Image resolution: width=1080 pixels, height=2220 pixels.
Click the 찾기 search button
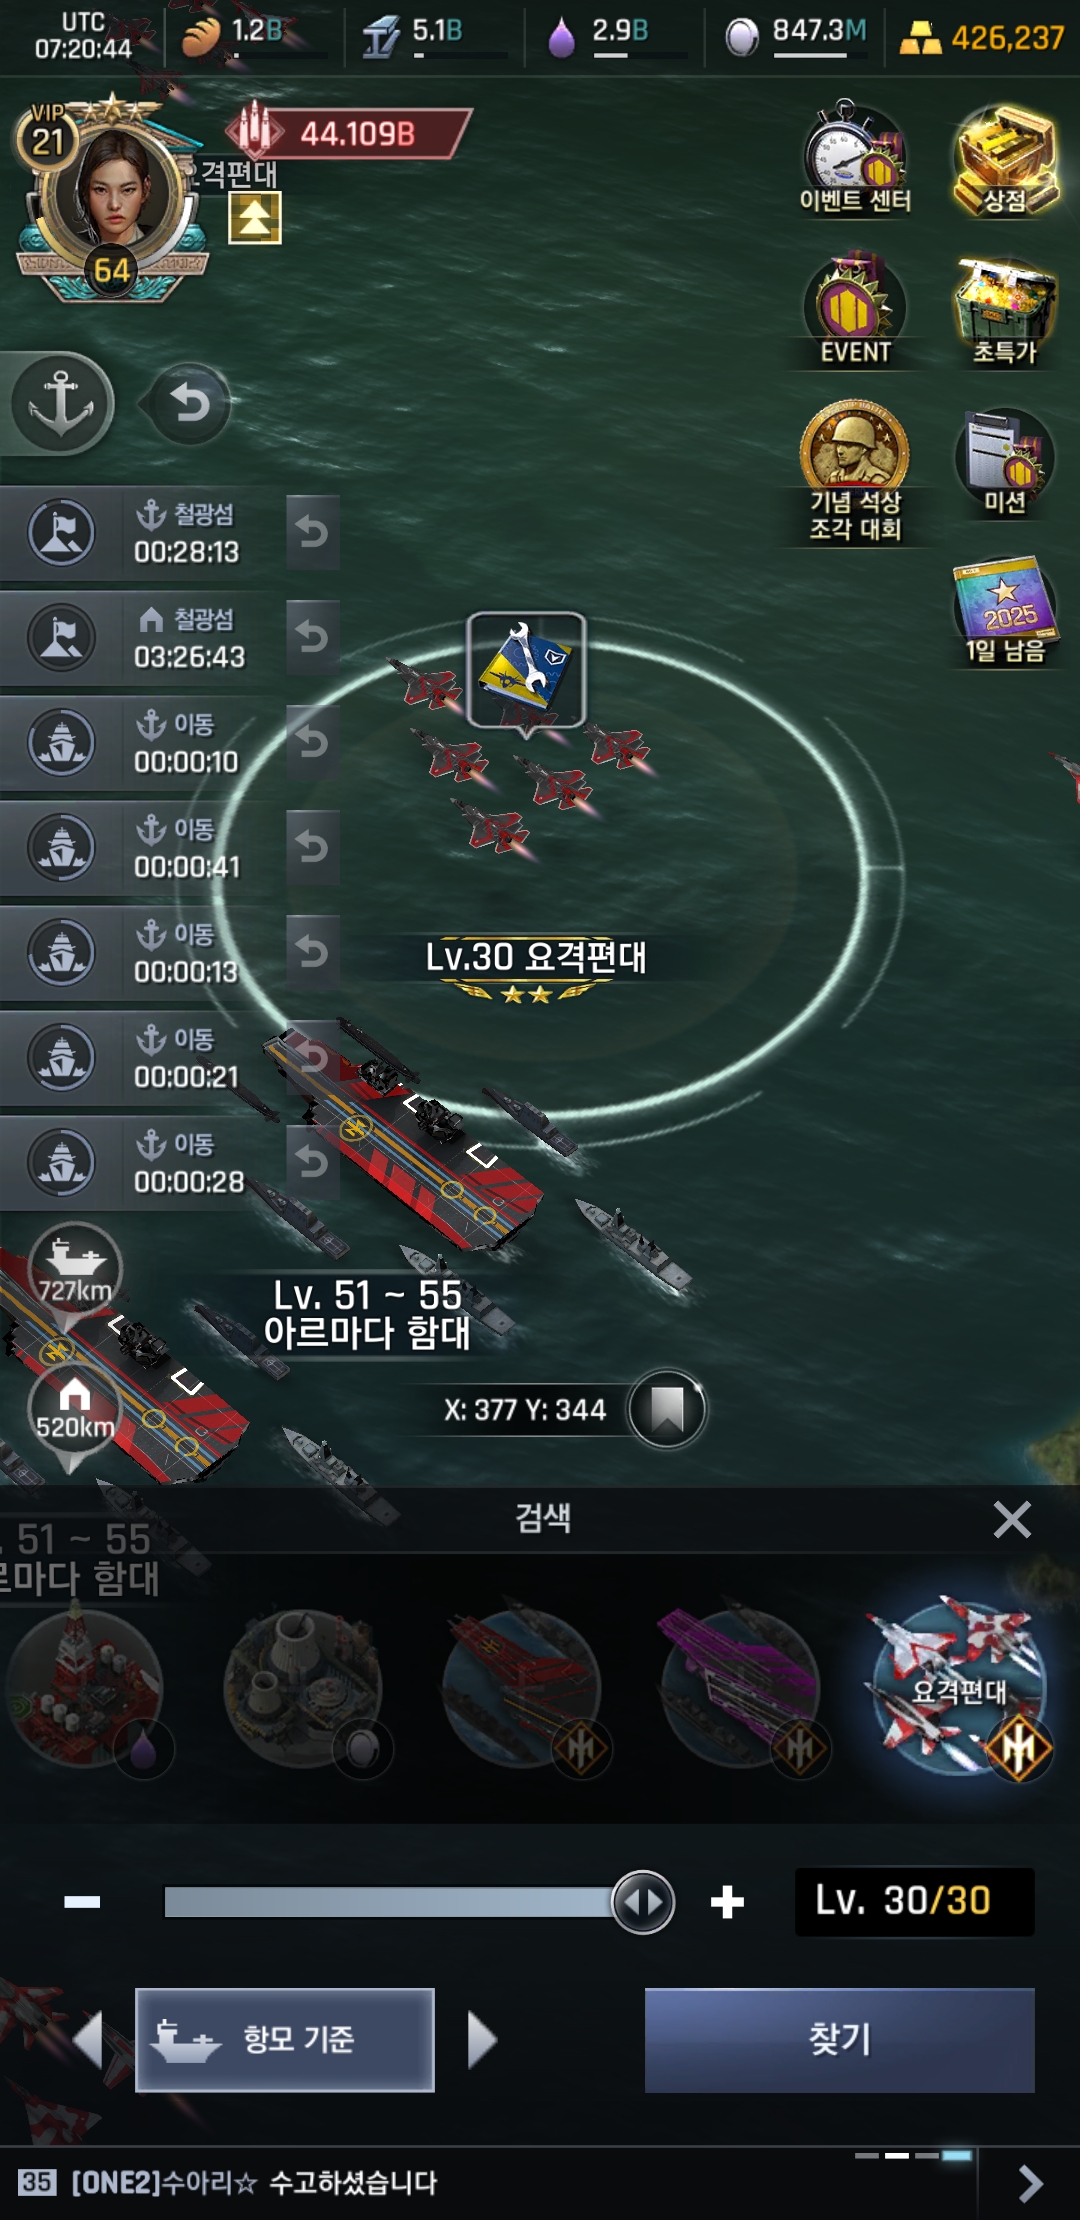tap(840, 2040)
